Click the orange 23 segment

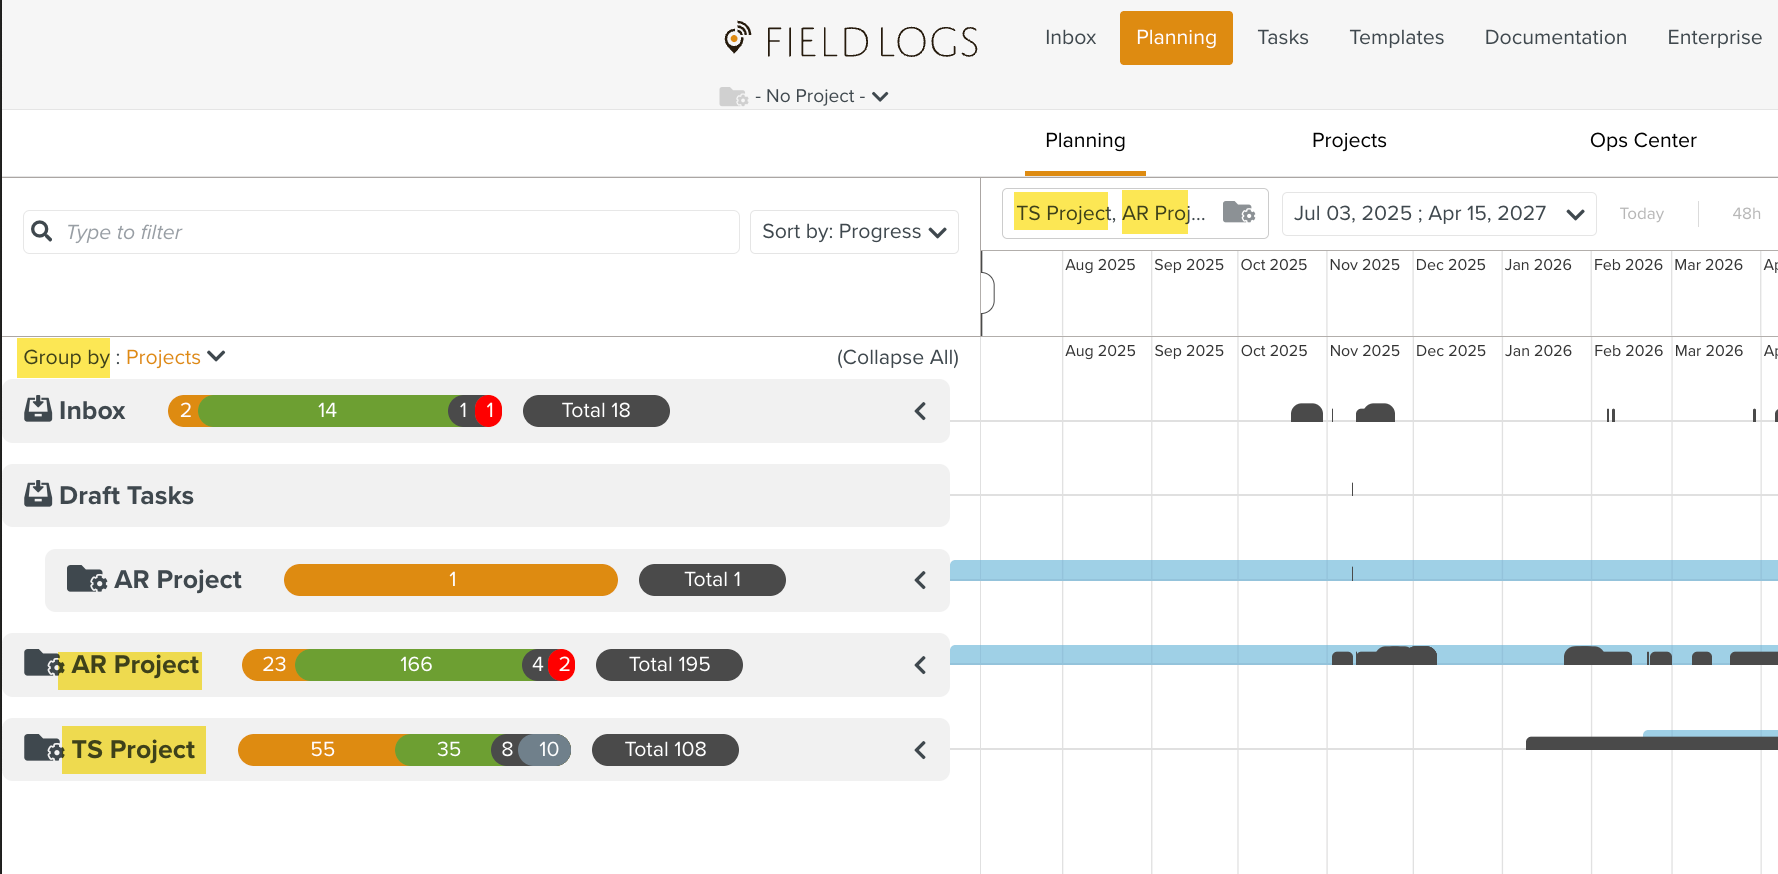(x=272, y=665)
